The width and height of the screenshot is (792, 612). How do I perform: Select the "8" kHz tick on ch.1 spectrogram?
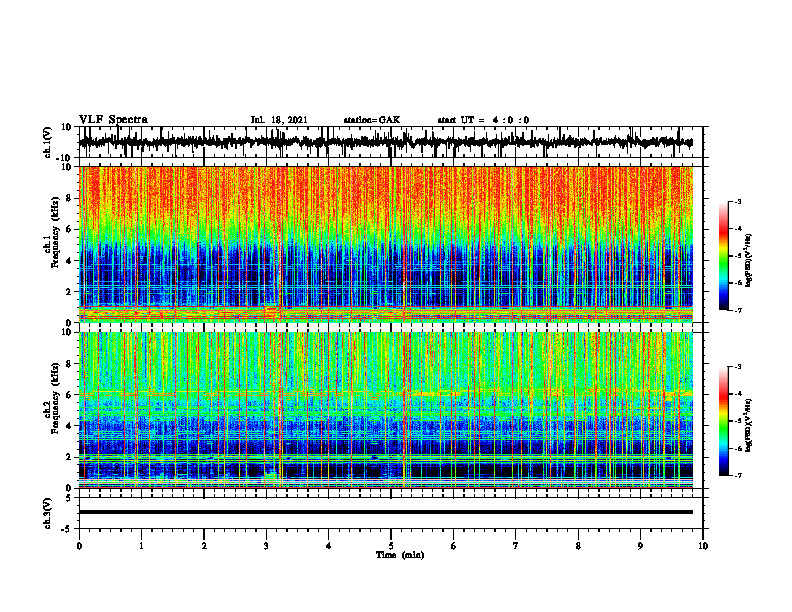pyautogui.click(x=71, y=198)
